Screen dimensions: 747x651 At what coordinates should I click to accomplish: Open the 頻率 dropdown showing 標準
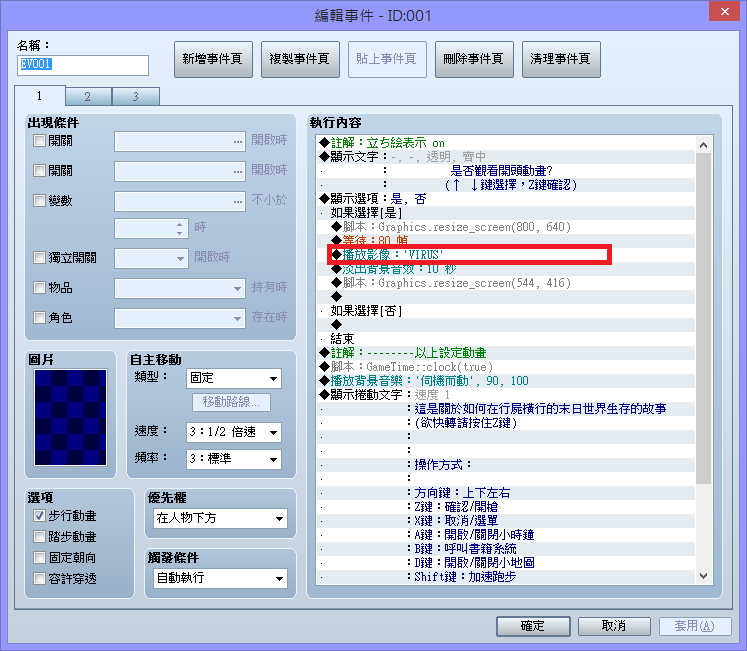point(233,459)
